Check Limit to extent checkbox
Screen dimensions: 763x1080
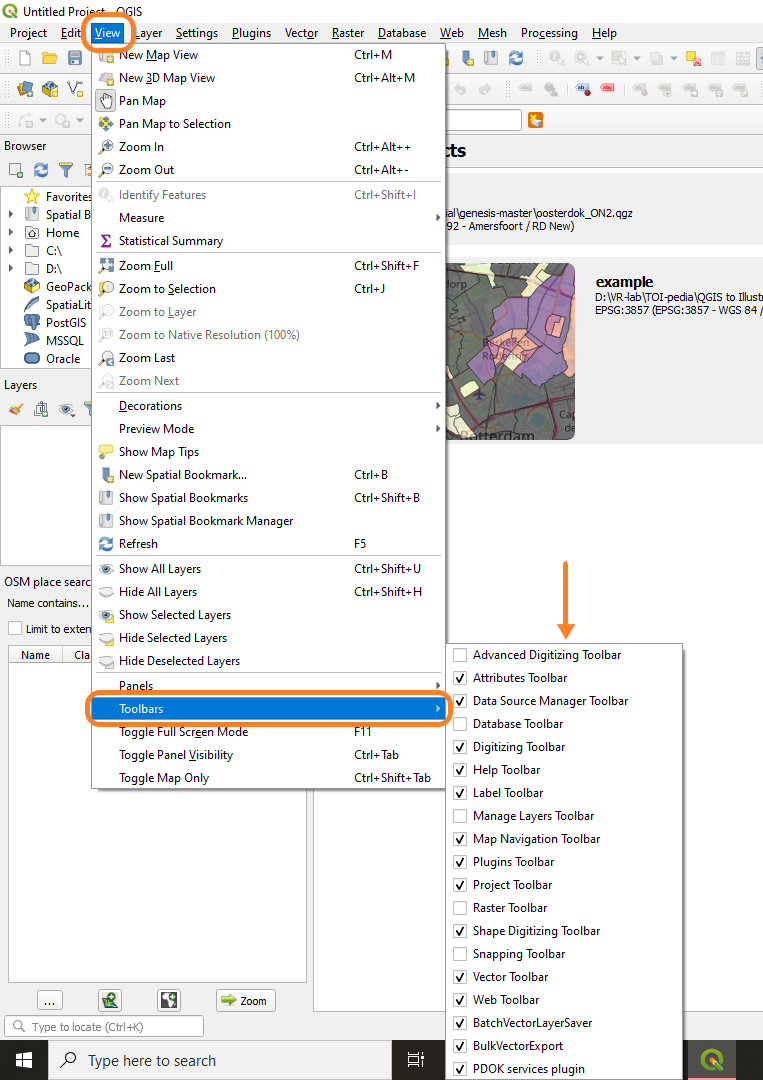[x=14, y=628]
